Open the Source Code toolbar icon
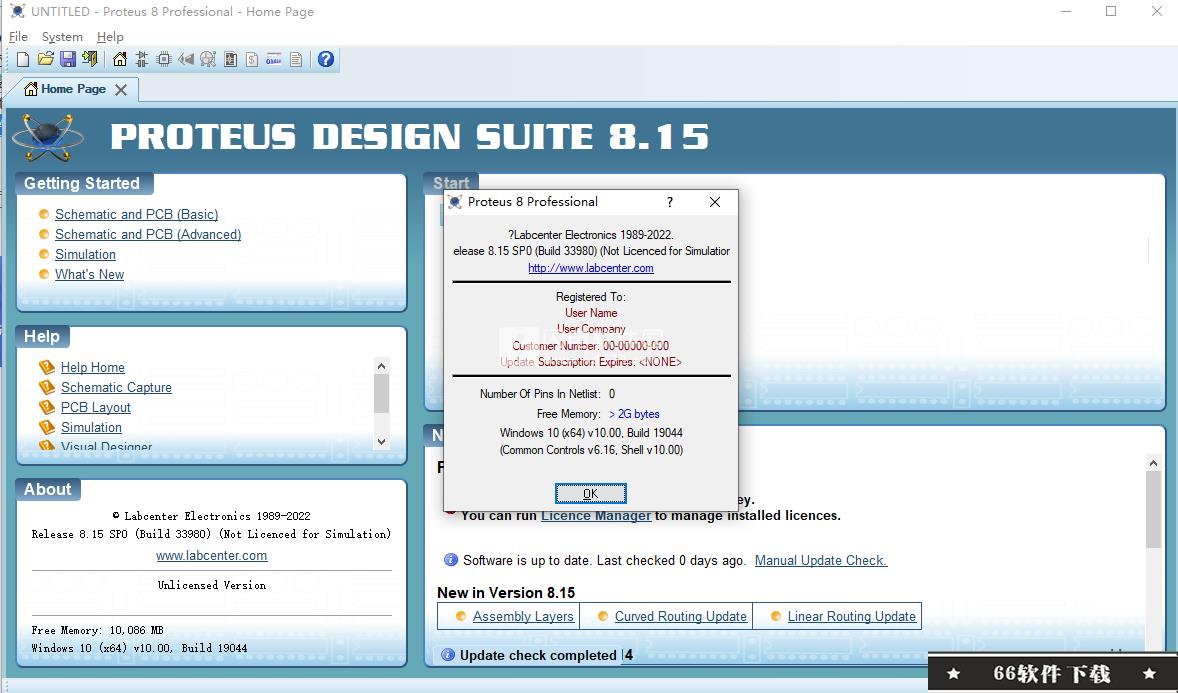 (274, 59)
